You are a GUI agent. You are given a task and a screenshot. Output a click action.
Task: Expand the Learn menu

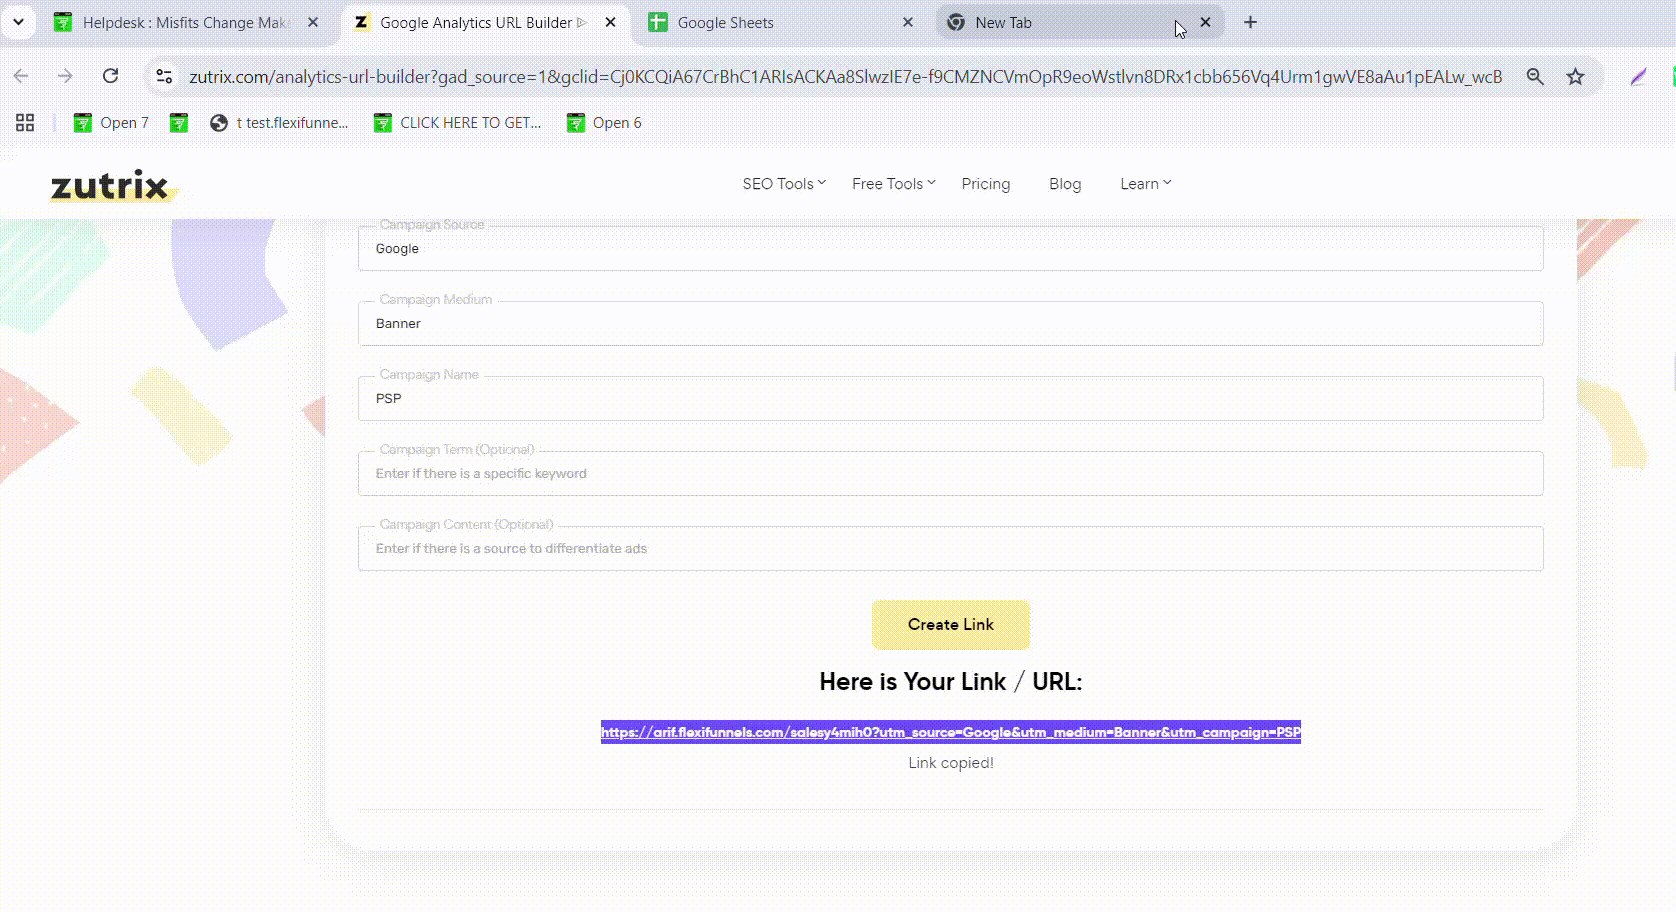click(1145, 184)
